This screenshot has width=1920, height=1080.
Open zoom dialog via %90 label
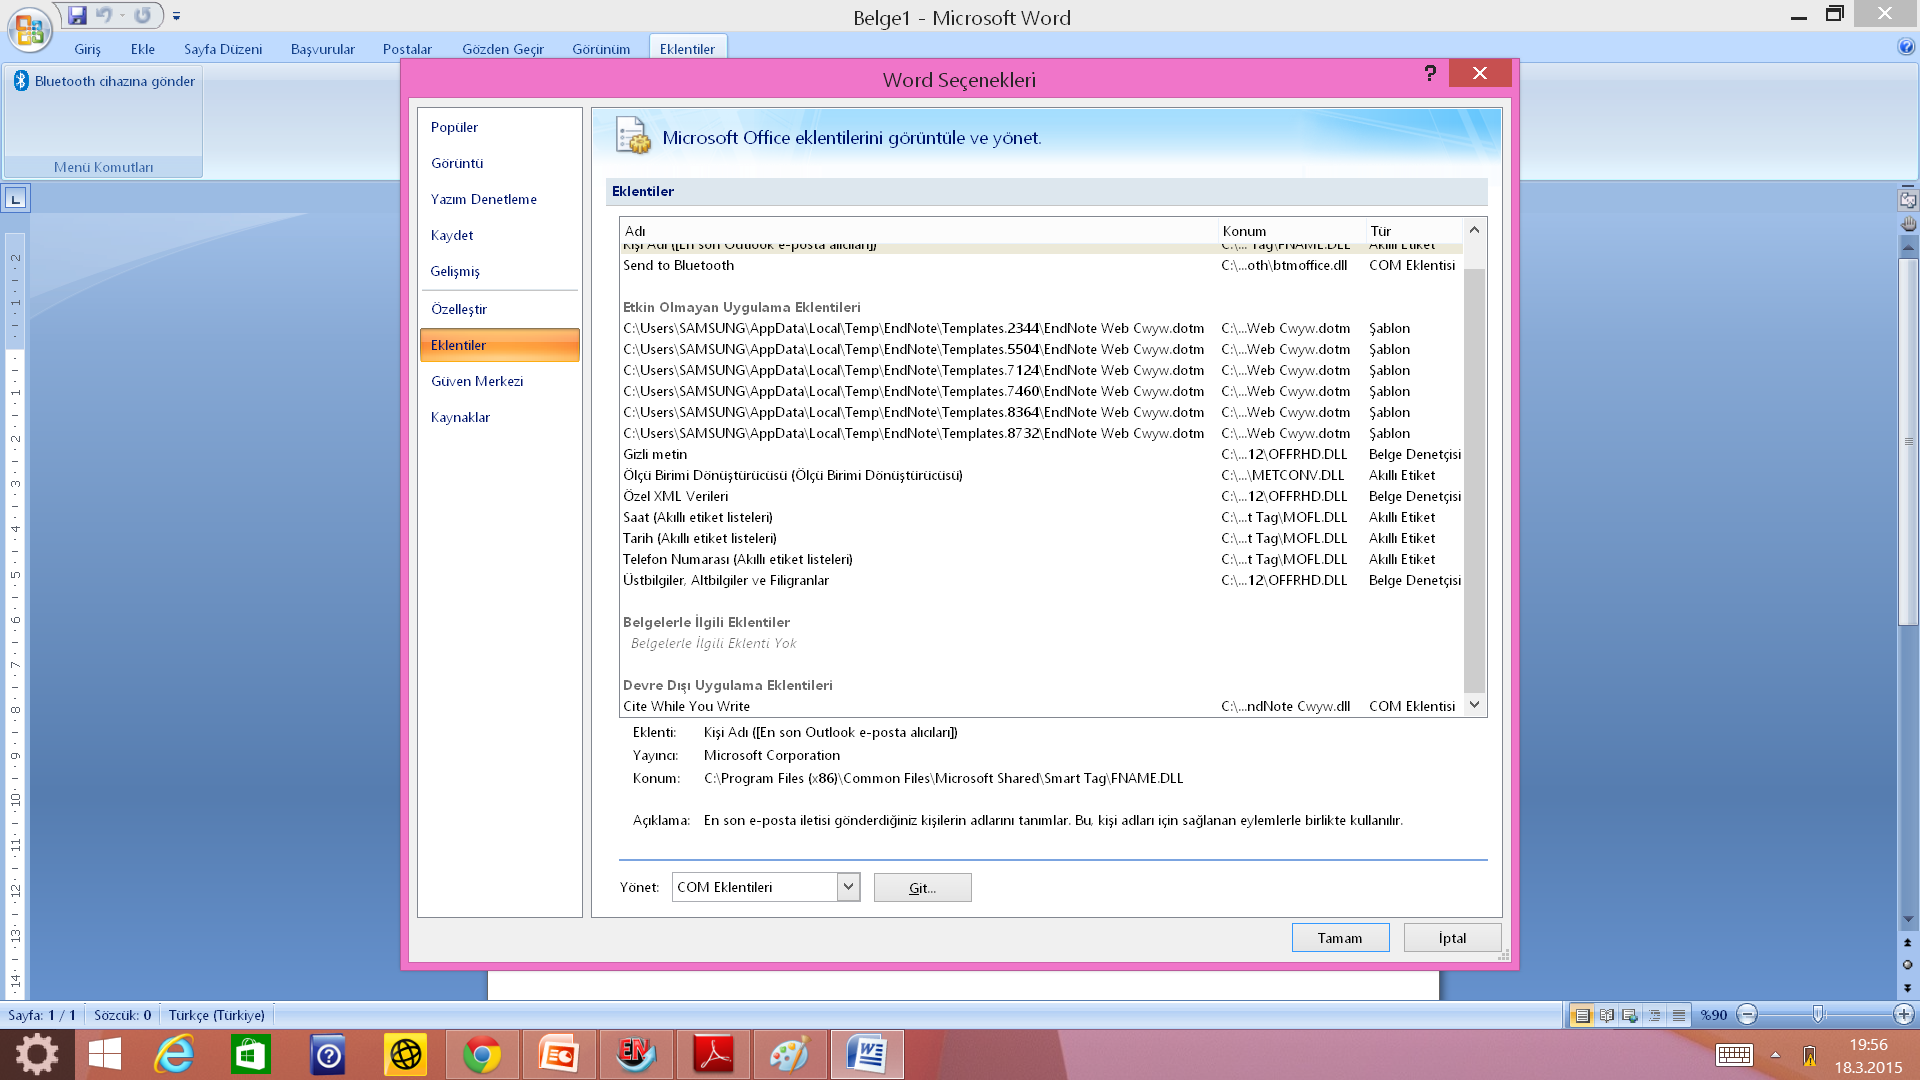click(1714, 1015)
